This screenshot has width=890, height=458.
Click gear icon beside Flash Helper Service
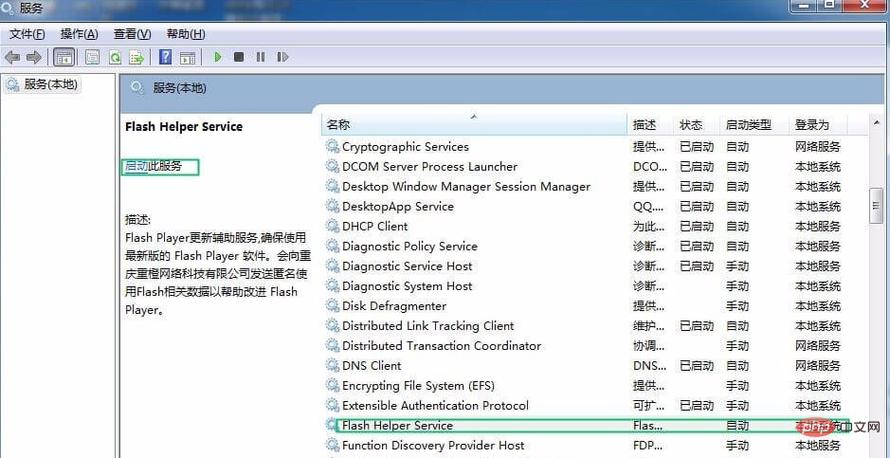pos(332,425)
